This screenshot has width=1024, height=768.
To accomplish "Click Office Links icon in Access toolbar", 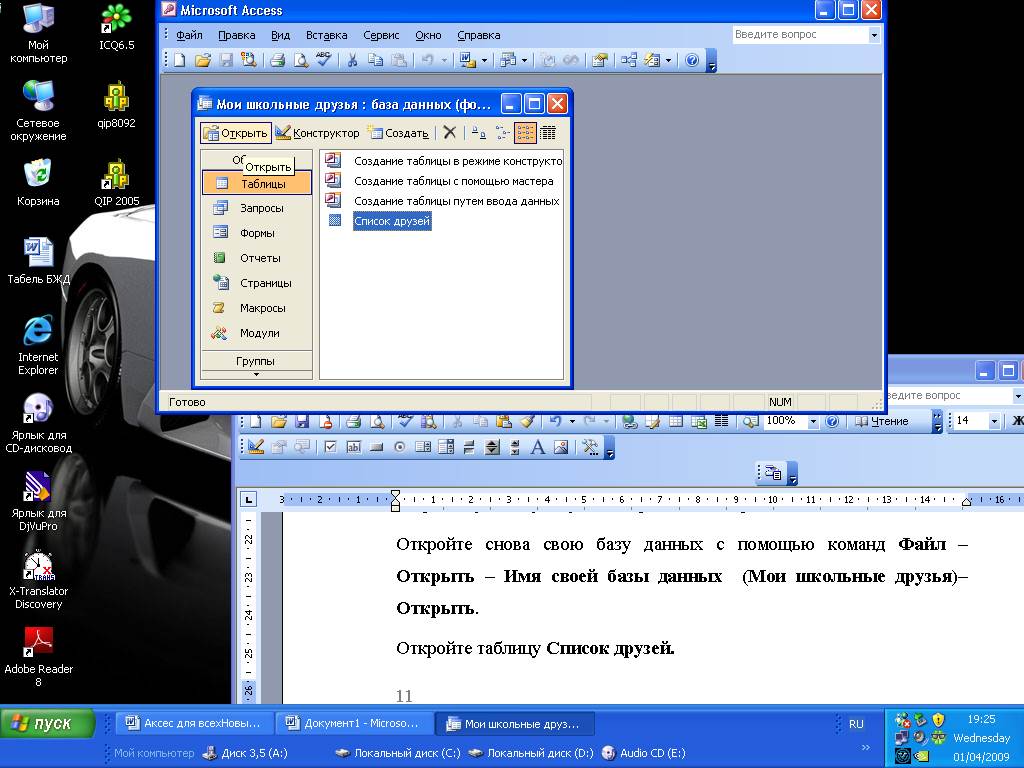I will pyautogui.click(x=468, y=61).
